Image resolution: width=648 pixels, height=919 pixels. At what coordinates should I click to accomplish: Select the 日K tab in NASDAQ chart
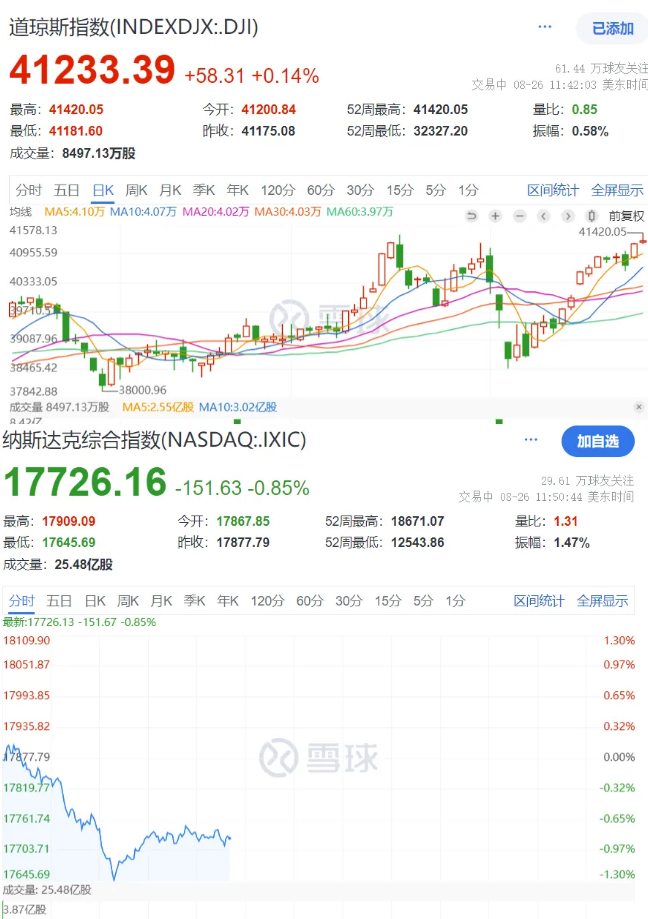pos(95,601)
